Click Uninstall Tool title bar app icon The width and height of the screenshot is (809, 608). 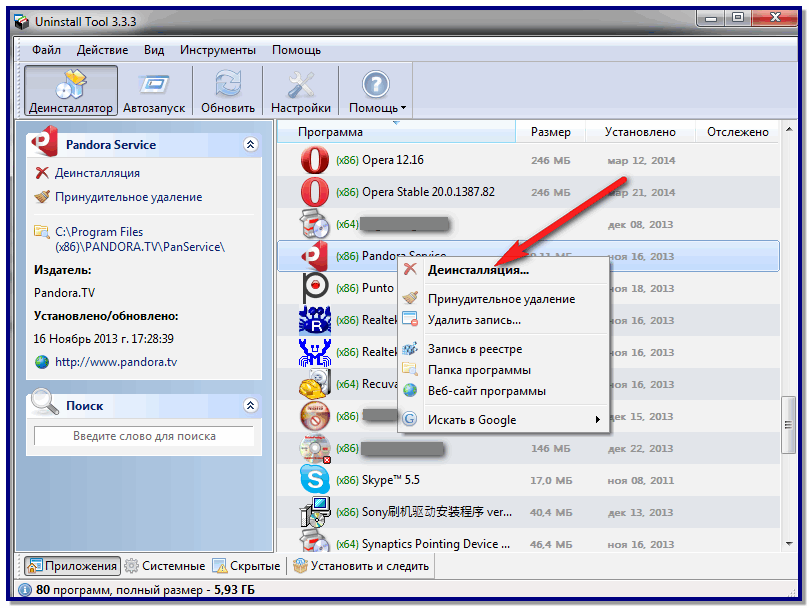point(22,22)
